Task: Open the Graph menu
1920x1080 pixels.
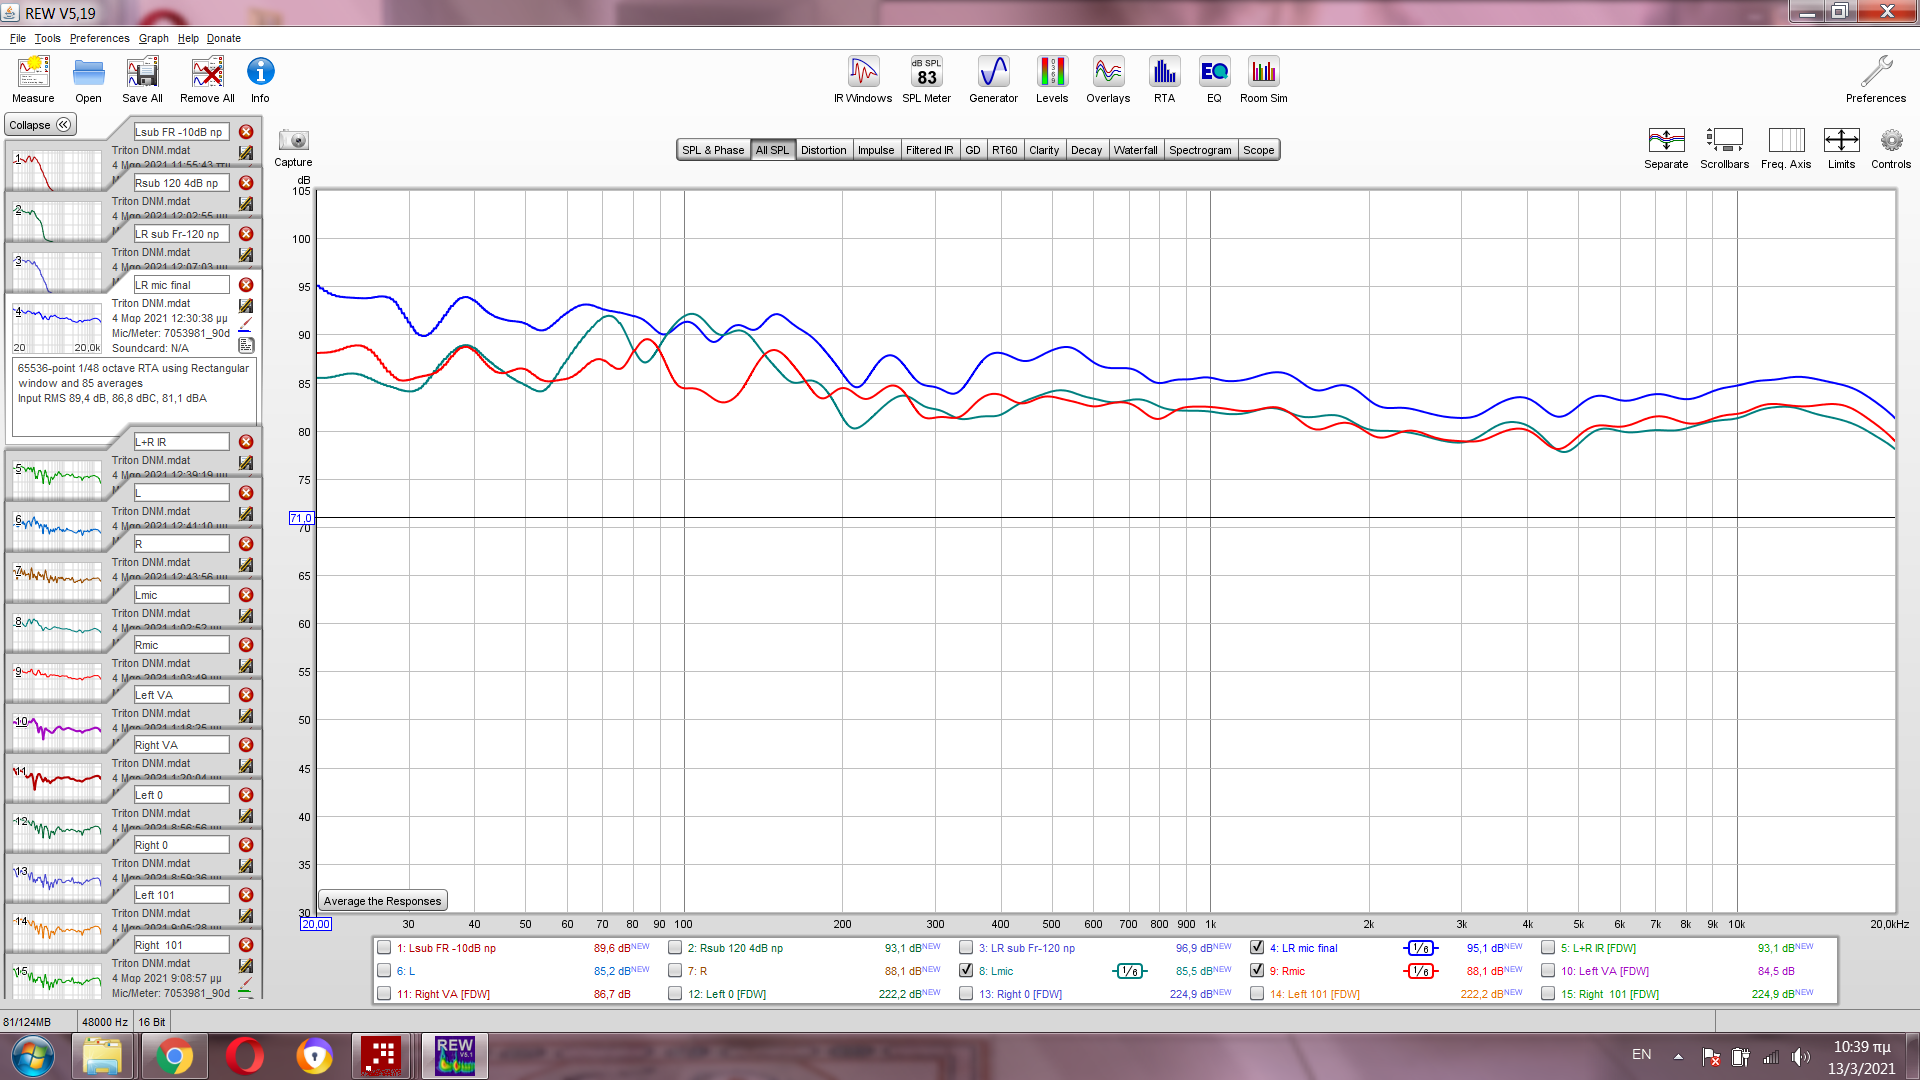Action: coord(153,38)
